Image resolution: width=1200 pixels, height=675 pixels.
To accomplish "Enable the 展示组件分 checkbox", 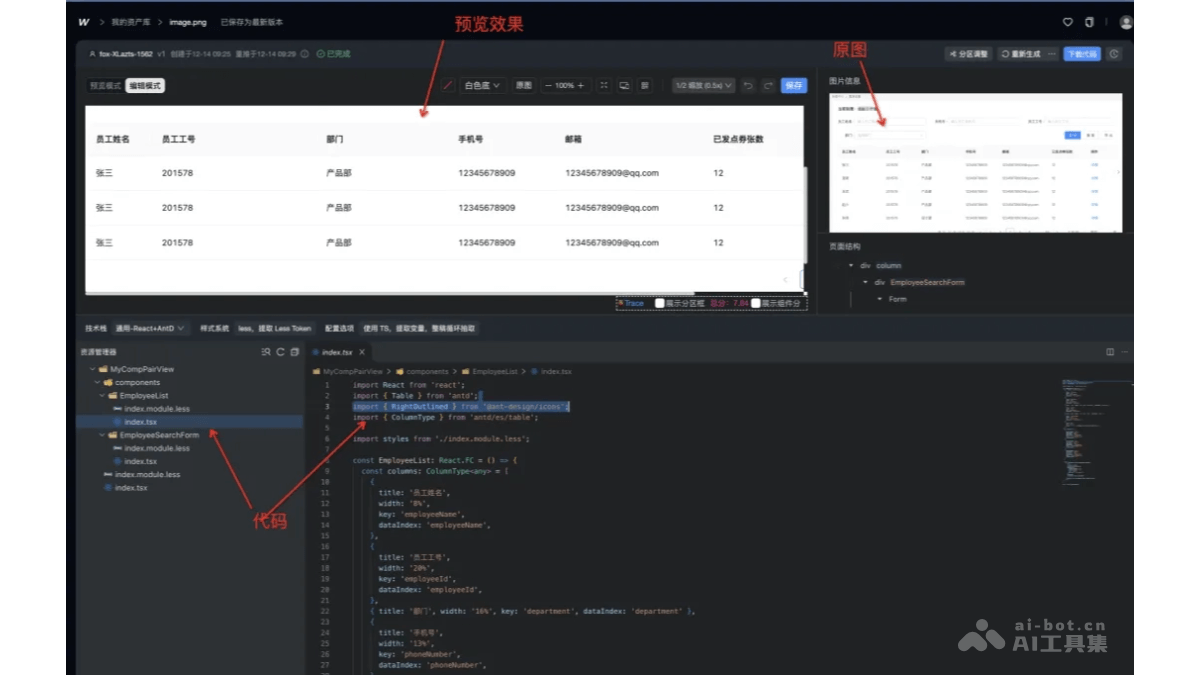I will tap(754, 303).
